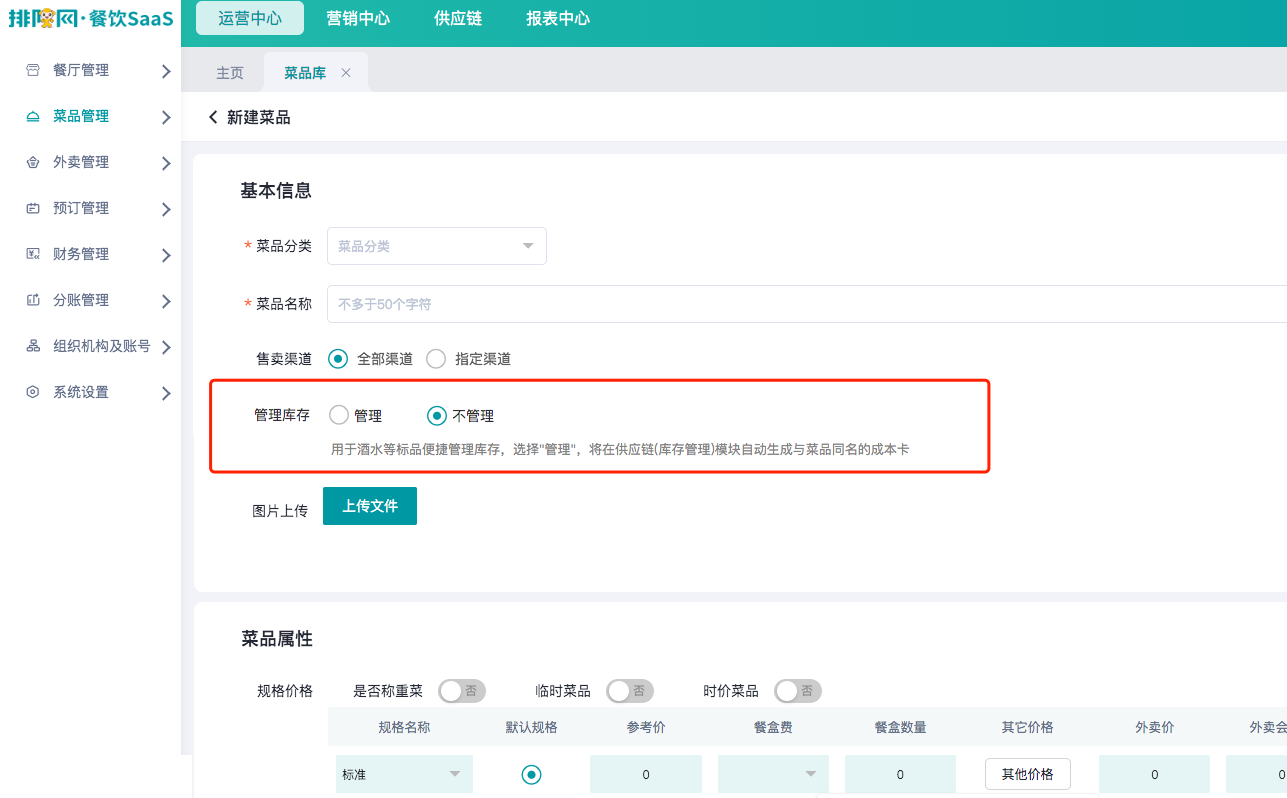Open the 报表中心 top menu
The image size is (1287, 798).
558,18
